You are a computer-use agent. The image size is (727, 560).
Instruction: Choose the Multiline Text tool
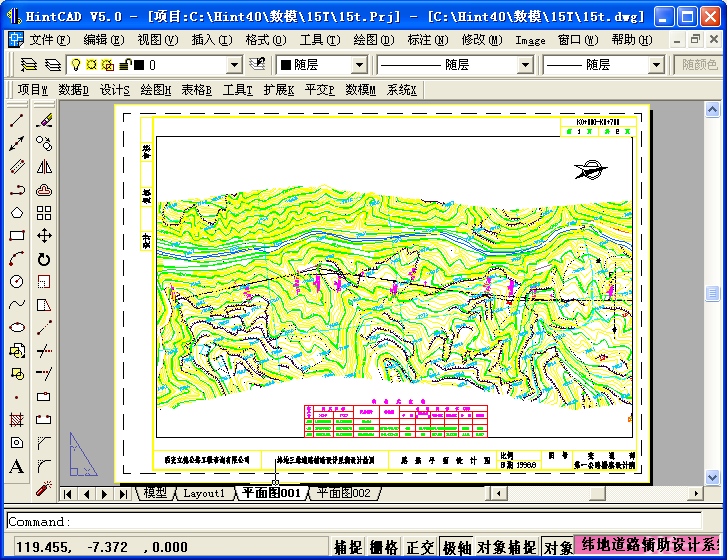click(x=17, y=466)
